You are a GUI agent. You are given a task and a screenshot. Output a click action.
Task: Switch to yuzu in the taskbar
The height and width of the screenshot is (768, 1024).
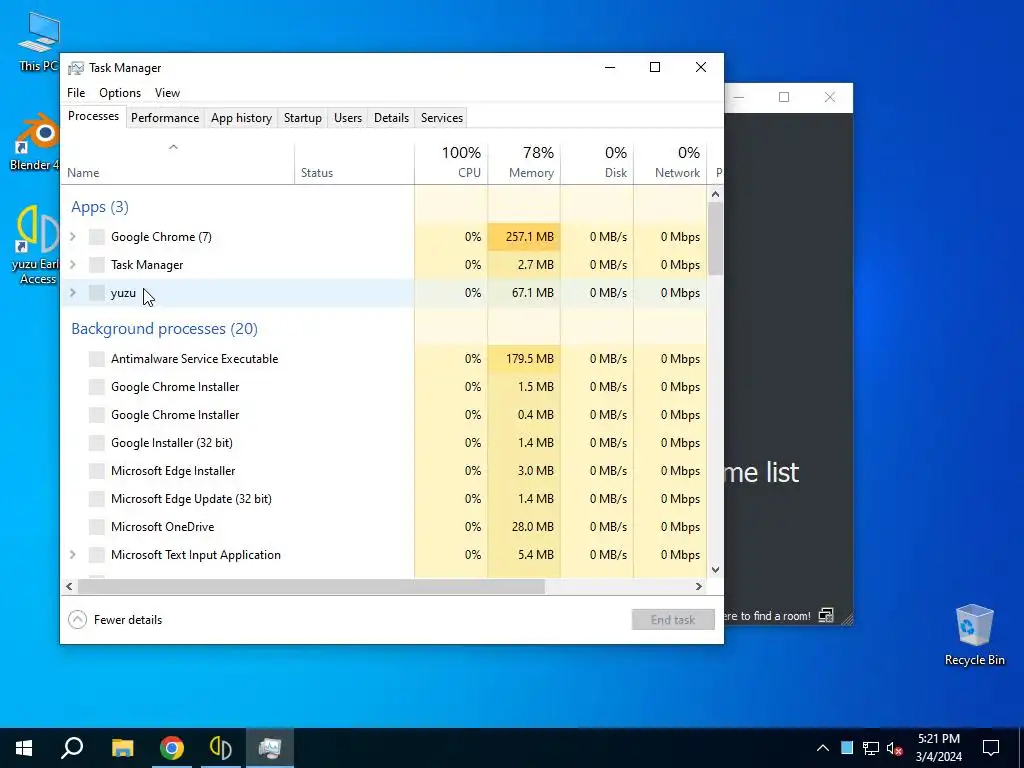click(x=221, y=748)
